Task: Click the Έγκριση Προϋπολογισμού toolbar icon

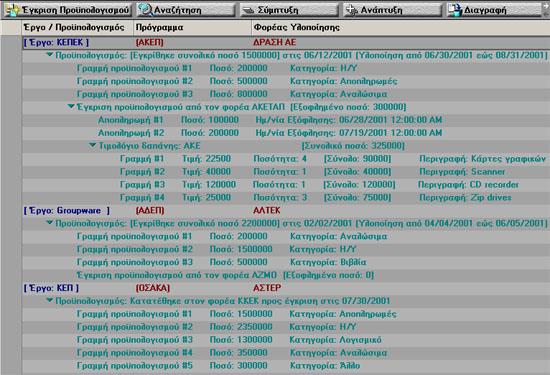Action: 11,10
